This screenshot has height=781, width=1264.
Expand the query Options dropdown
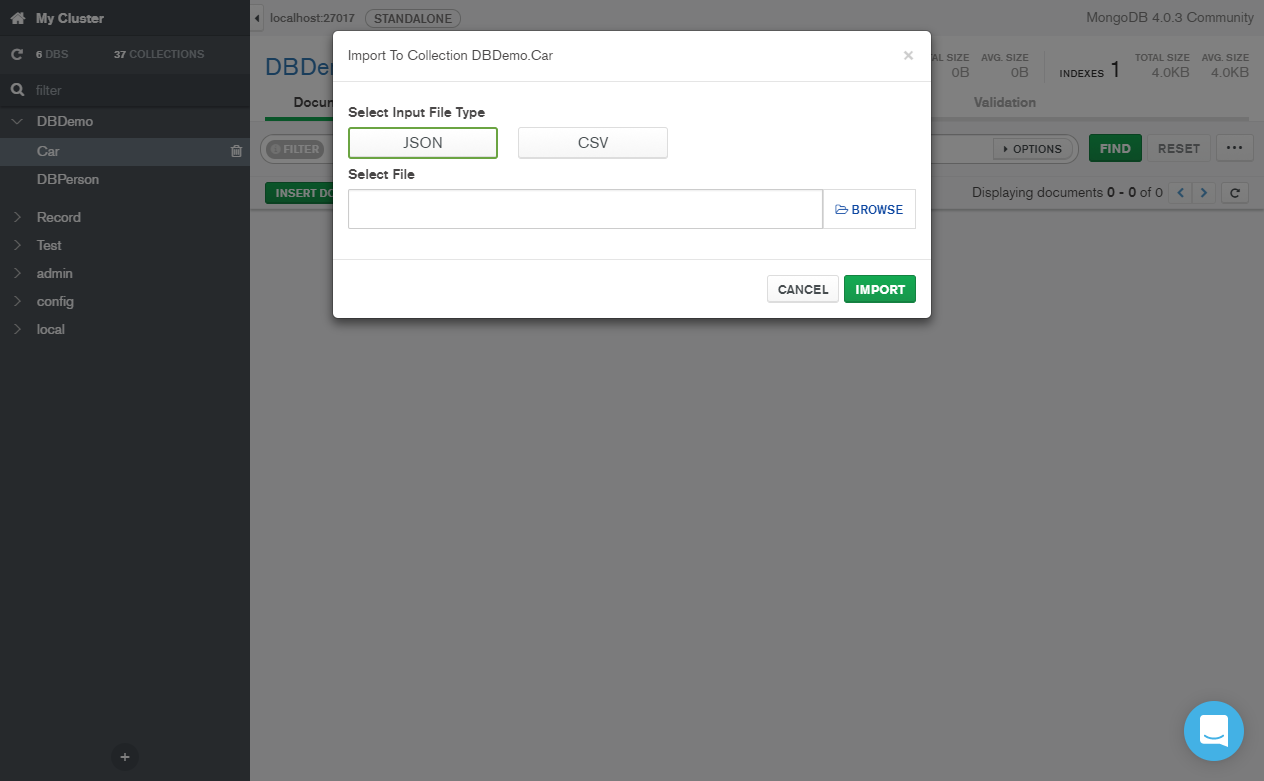1032,149
